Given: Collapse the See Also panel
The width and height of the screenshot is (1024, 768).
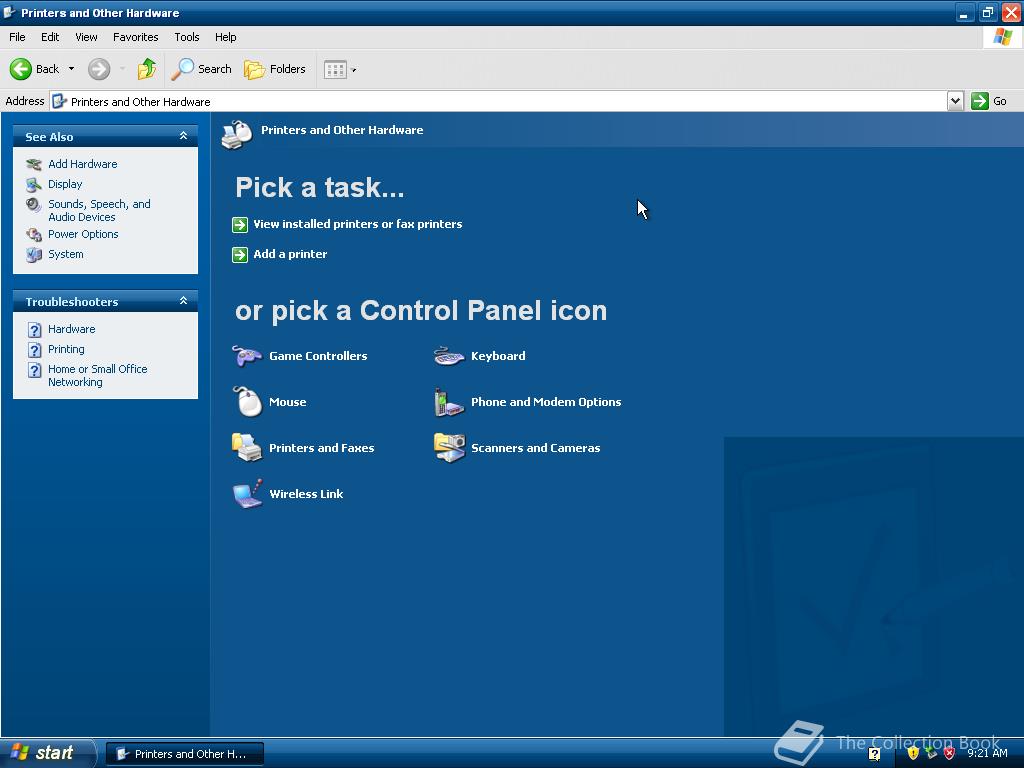Looking at the screenshot, I should (x=184, y=136).
